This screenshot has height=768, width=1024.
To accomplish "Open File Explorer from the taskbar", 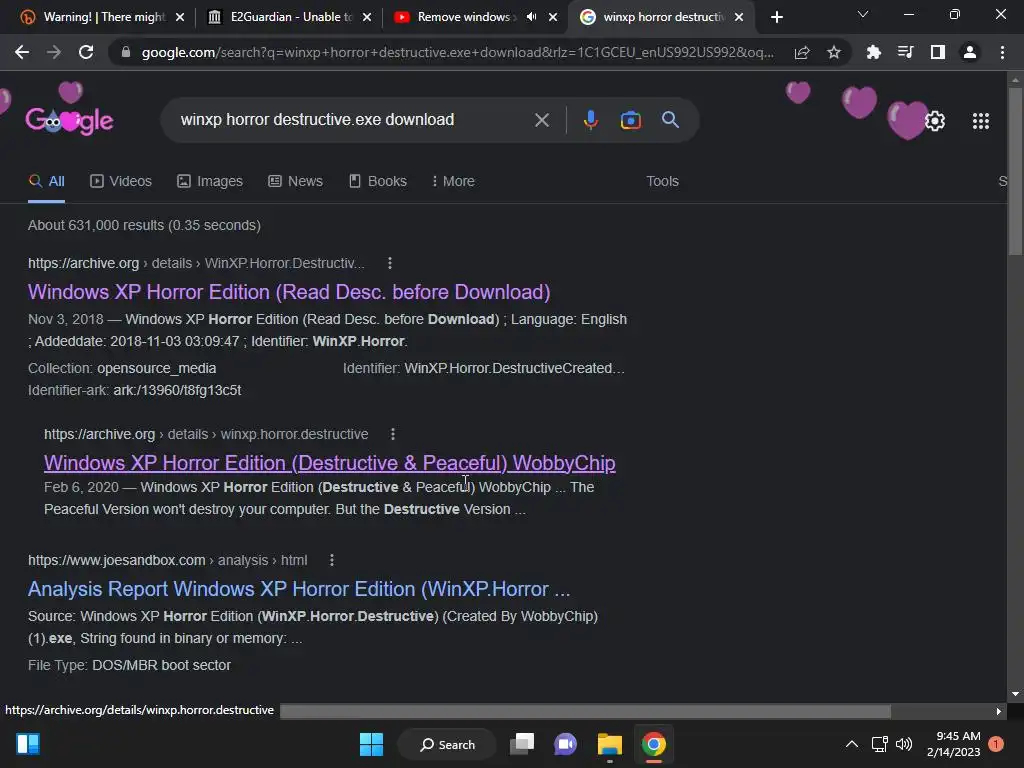I will [609, 744].
